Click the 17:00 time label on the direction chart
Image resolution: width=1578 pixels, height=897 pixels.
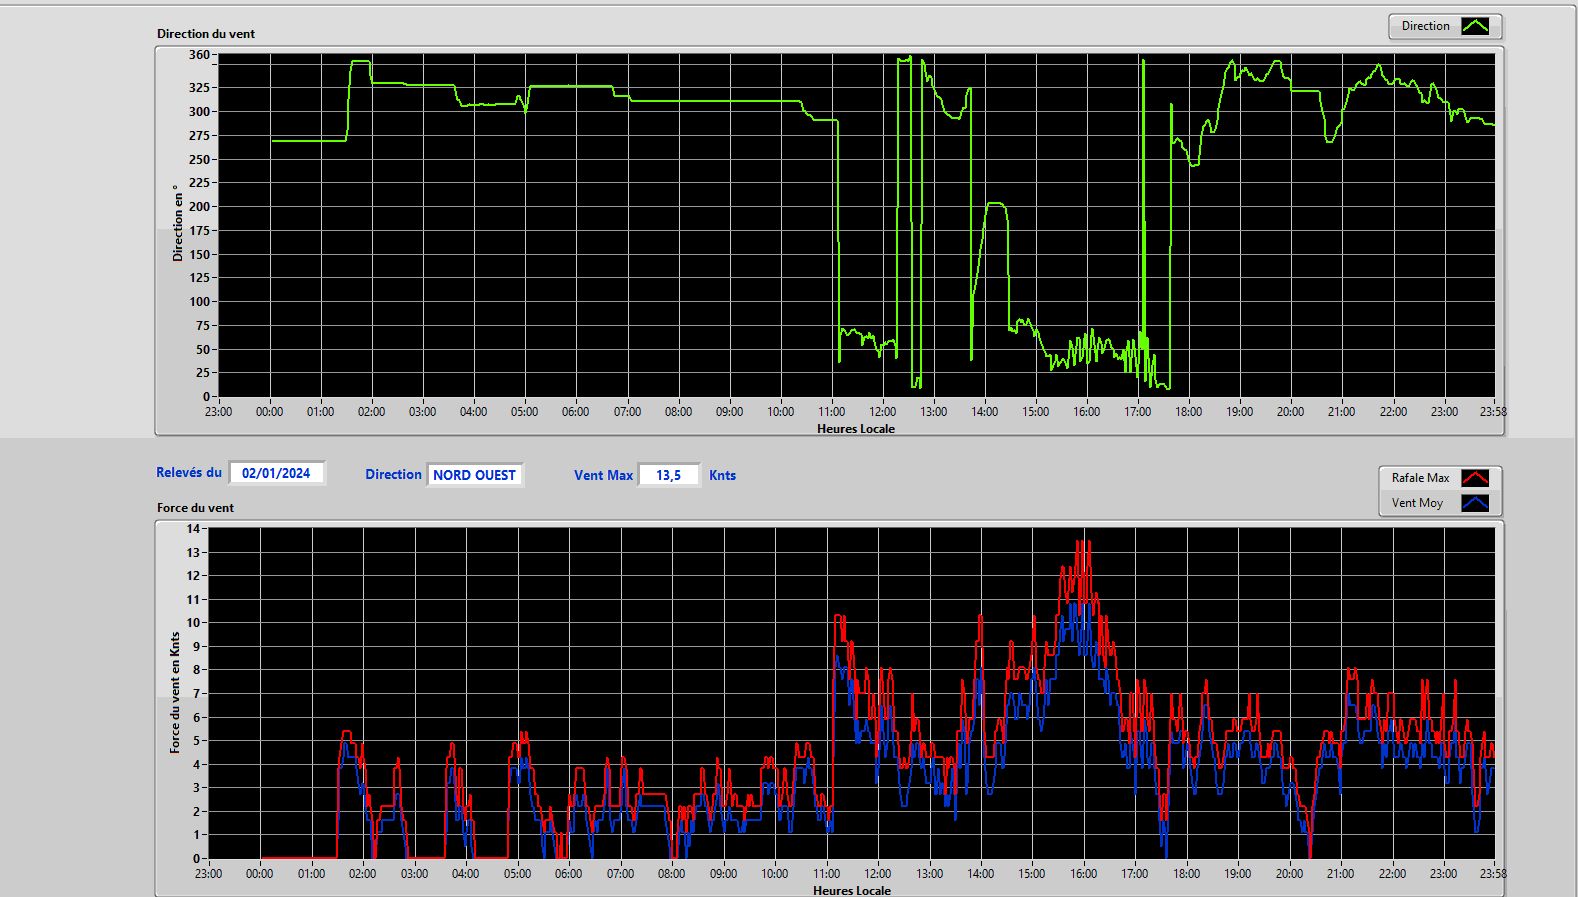pyautogui.click(x=1138, y=412)
